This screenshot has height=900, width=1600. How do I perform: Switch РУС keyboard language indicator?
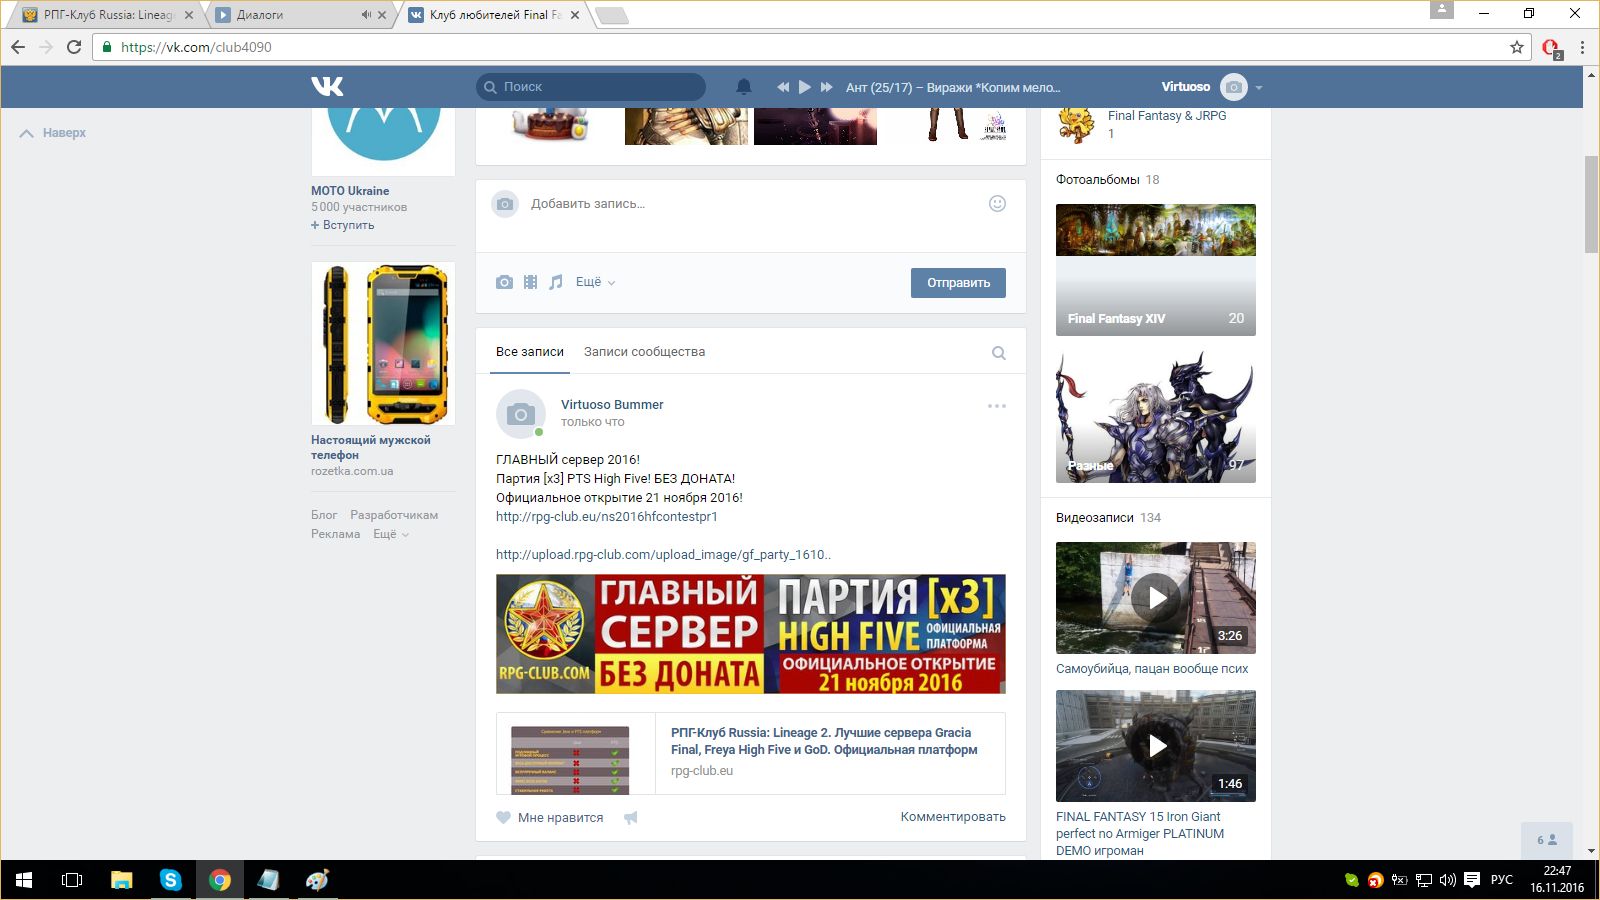tap(1502, 880)
